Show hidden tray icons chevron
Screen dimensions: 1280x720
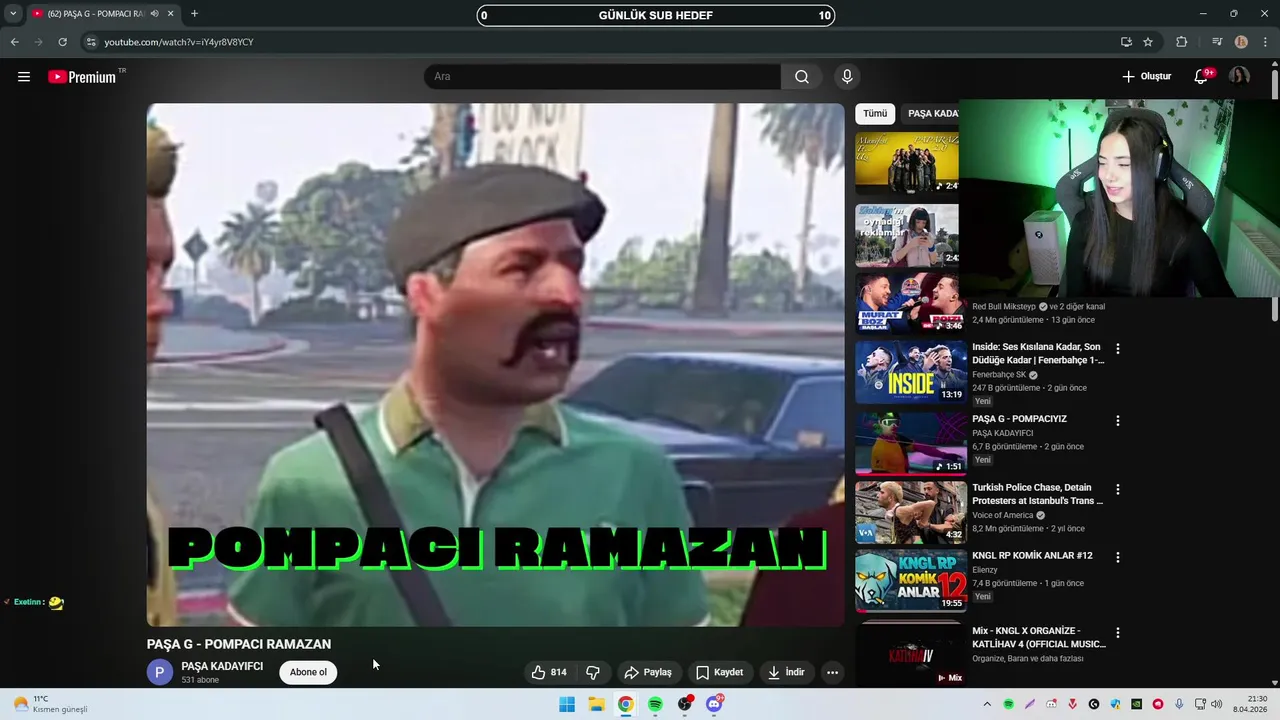987,704
